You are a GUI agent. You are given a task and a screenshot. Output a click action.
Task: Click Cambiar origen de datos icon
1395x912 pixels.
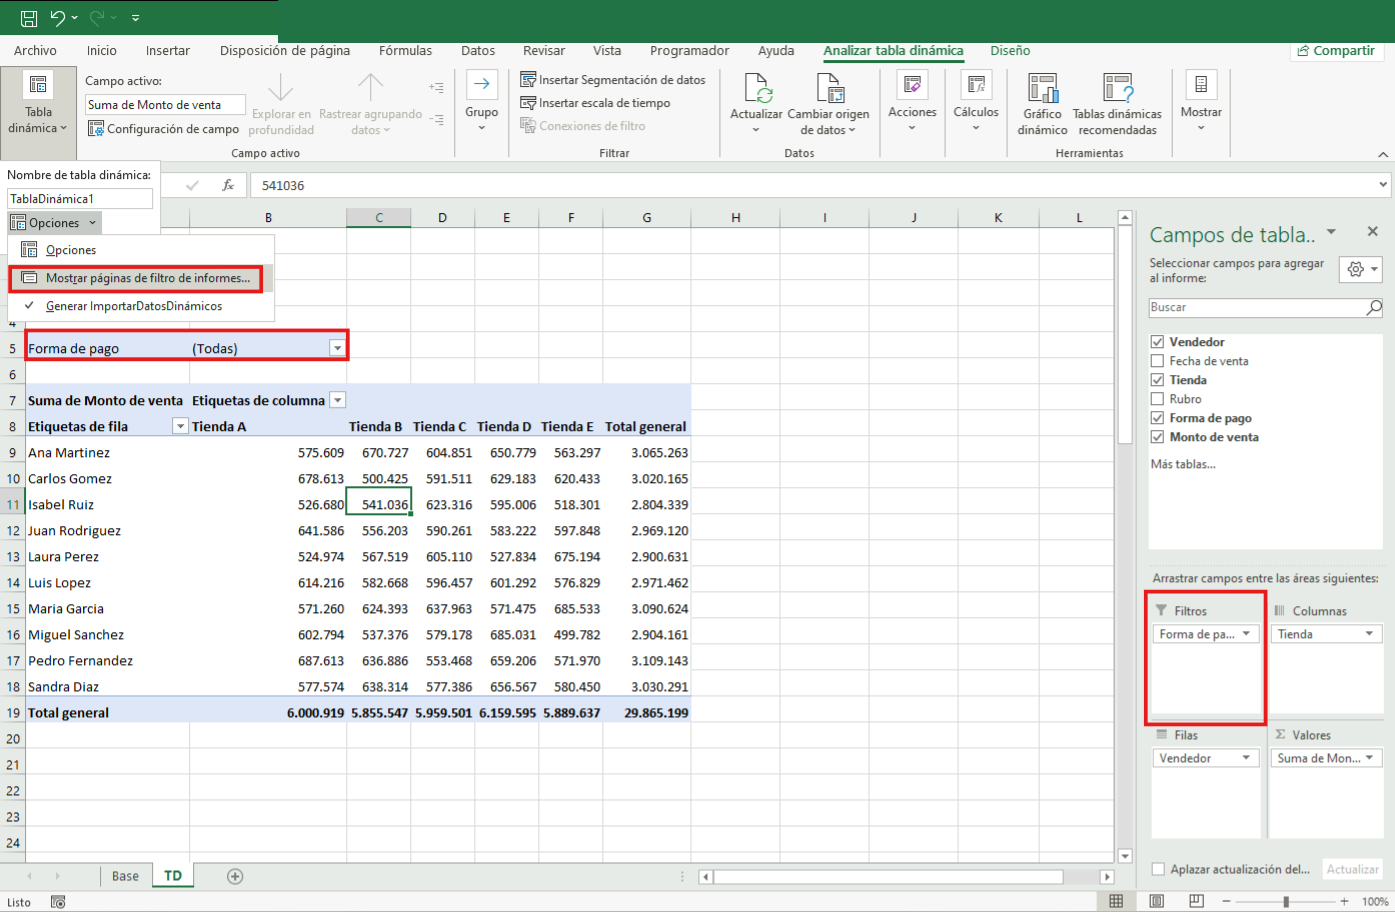(x=829, y=87)
